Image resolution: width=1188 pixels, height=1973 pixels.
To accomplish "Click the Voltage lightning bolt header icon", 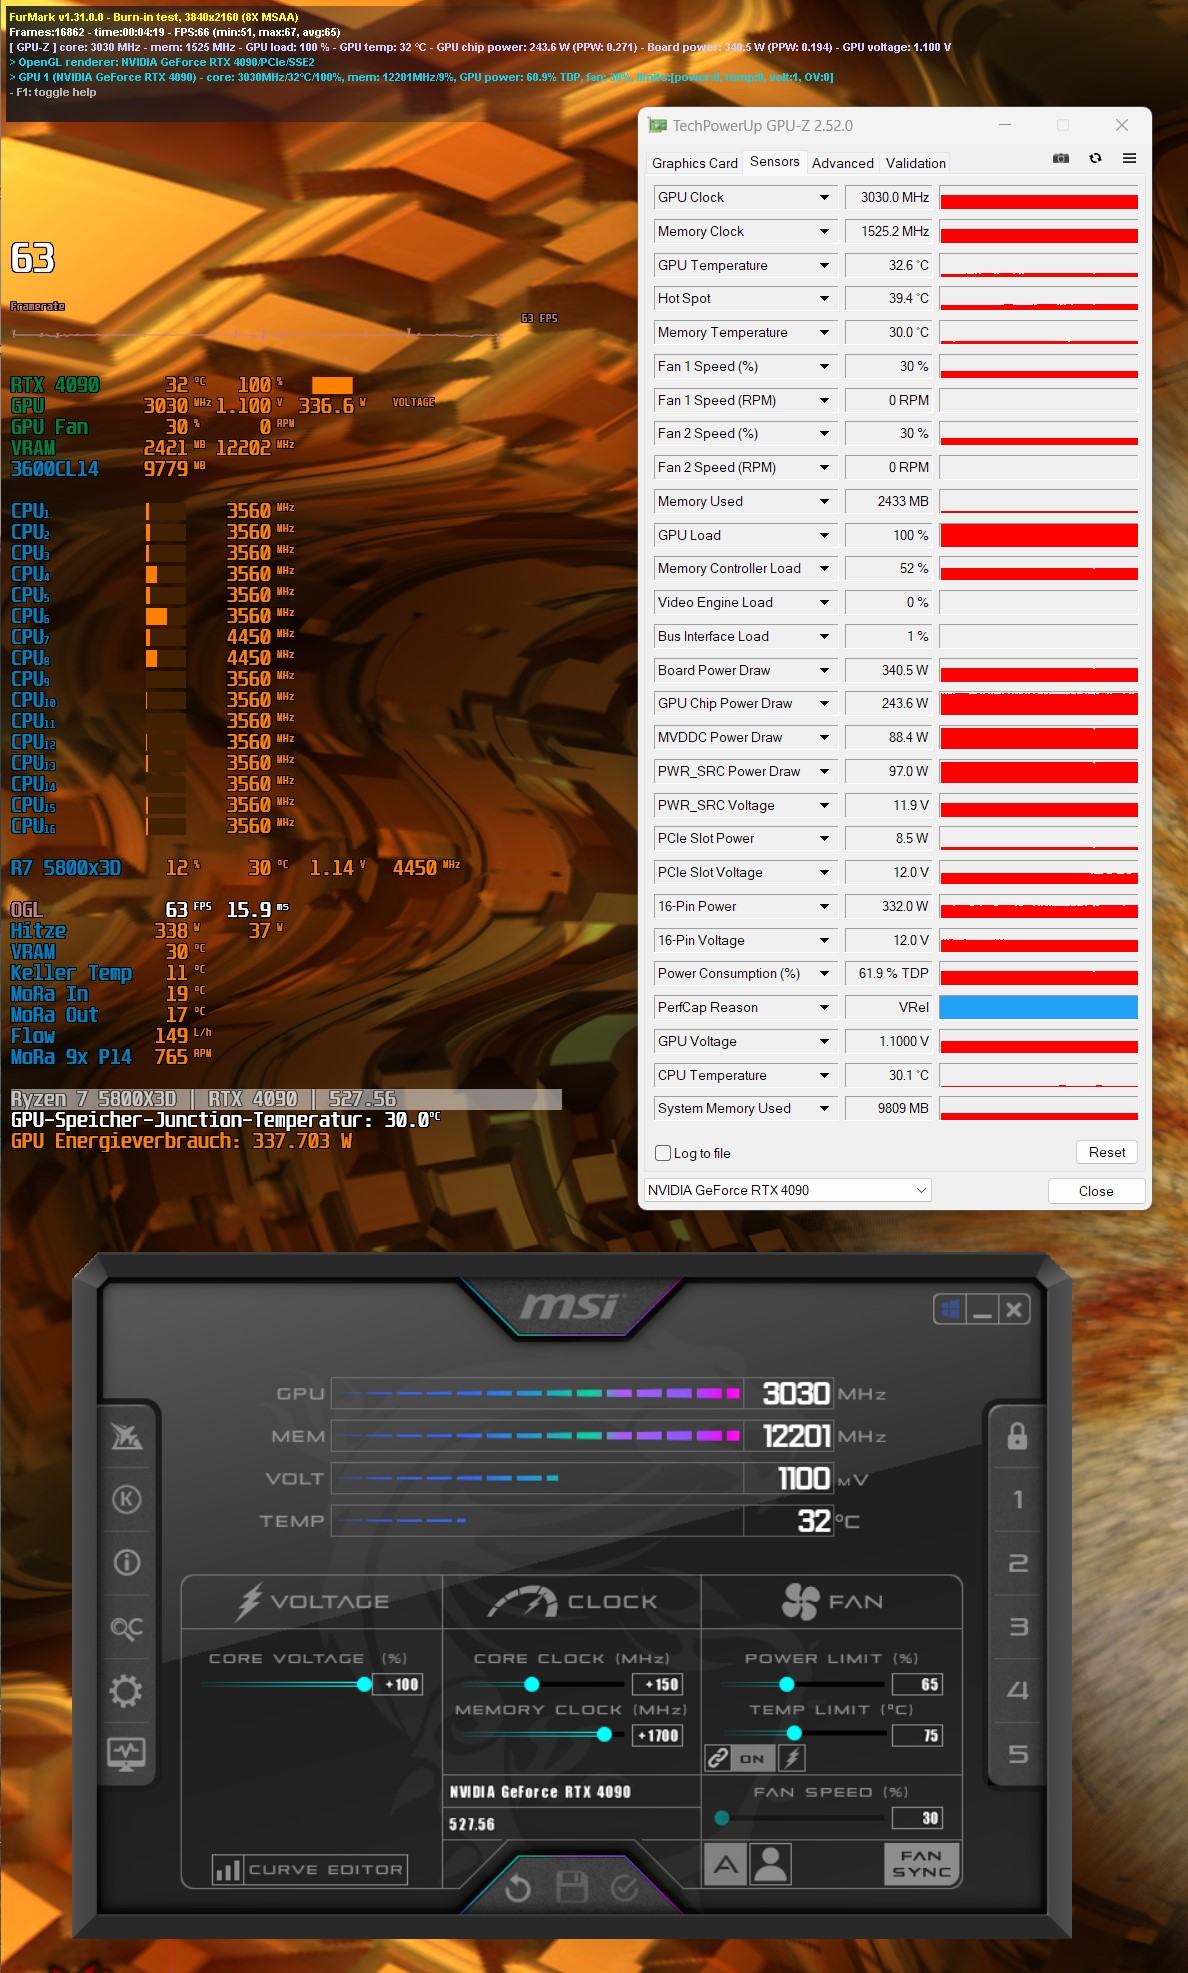I will point(248,1601).
